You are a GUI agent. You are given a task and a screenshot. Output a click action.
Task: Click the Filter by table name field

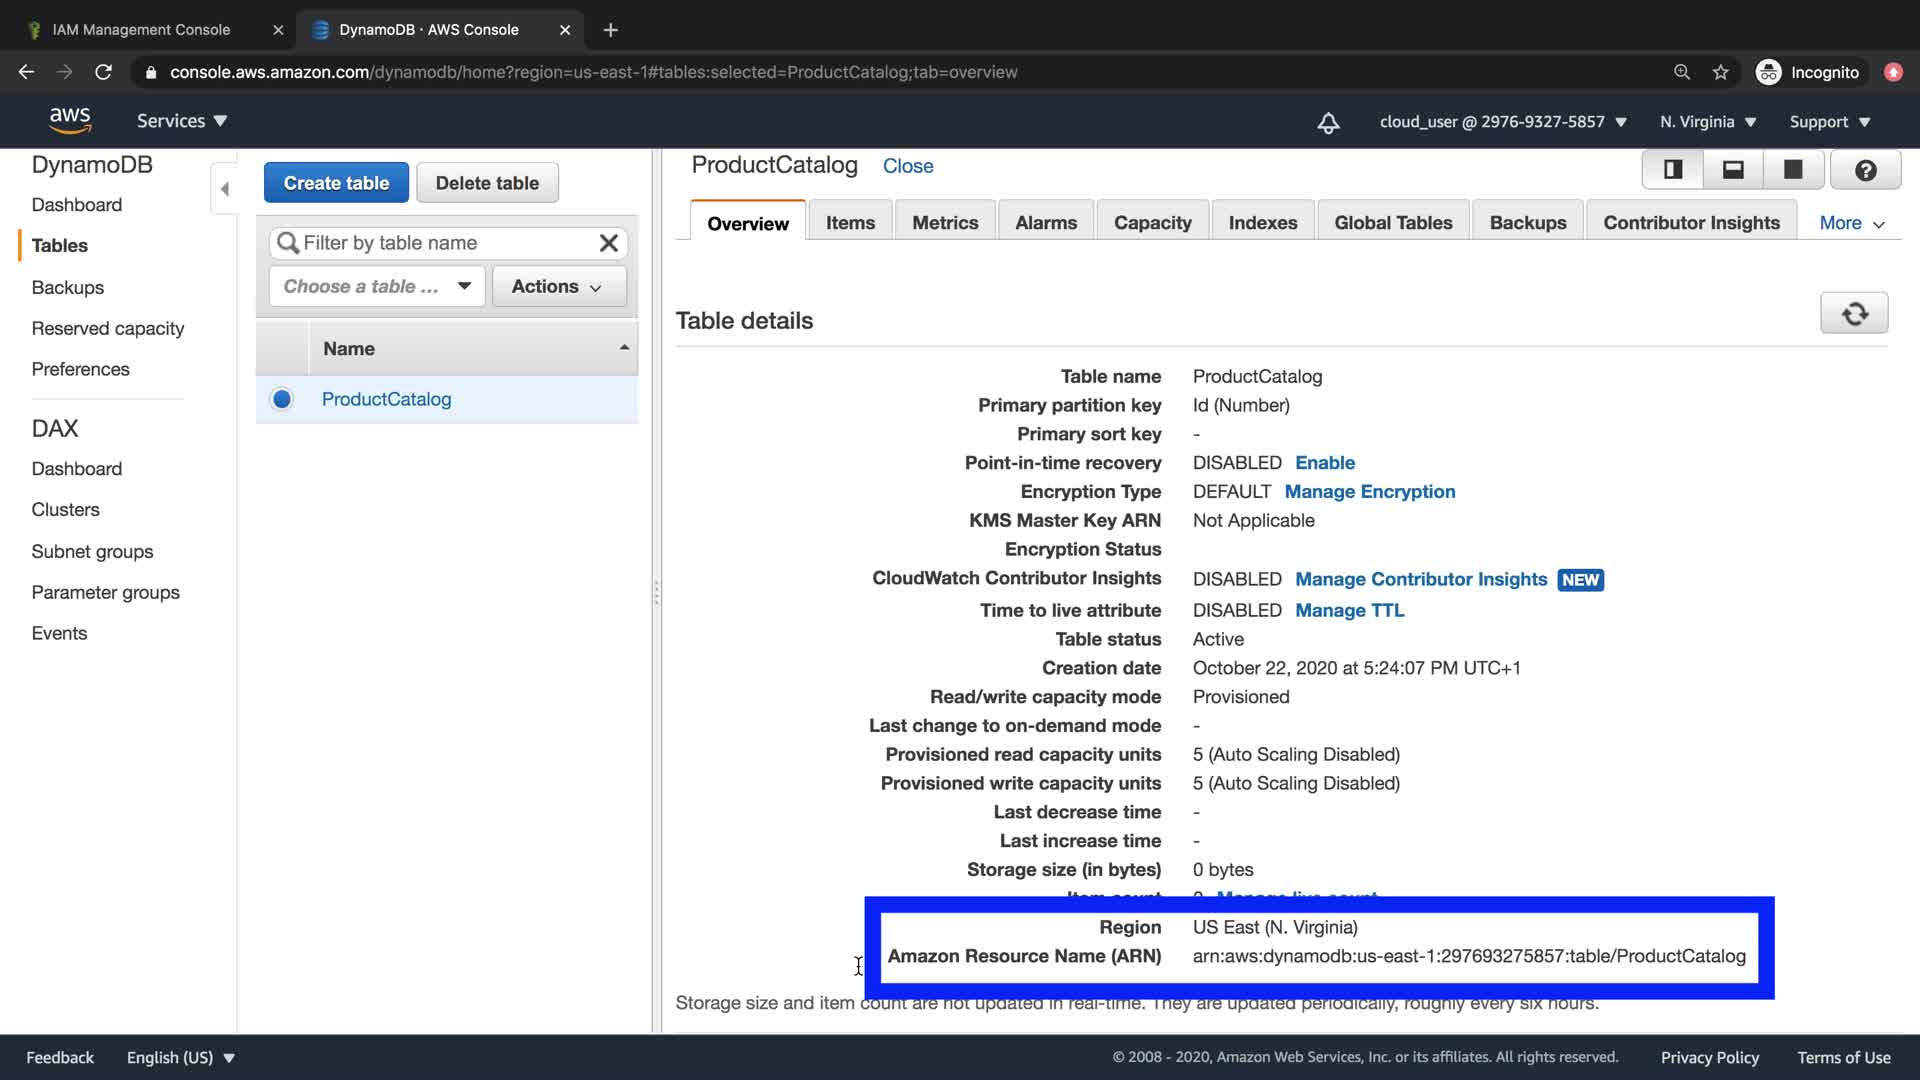[440, 243]
